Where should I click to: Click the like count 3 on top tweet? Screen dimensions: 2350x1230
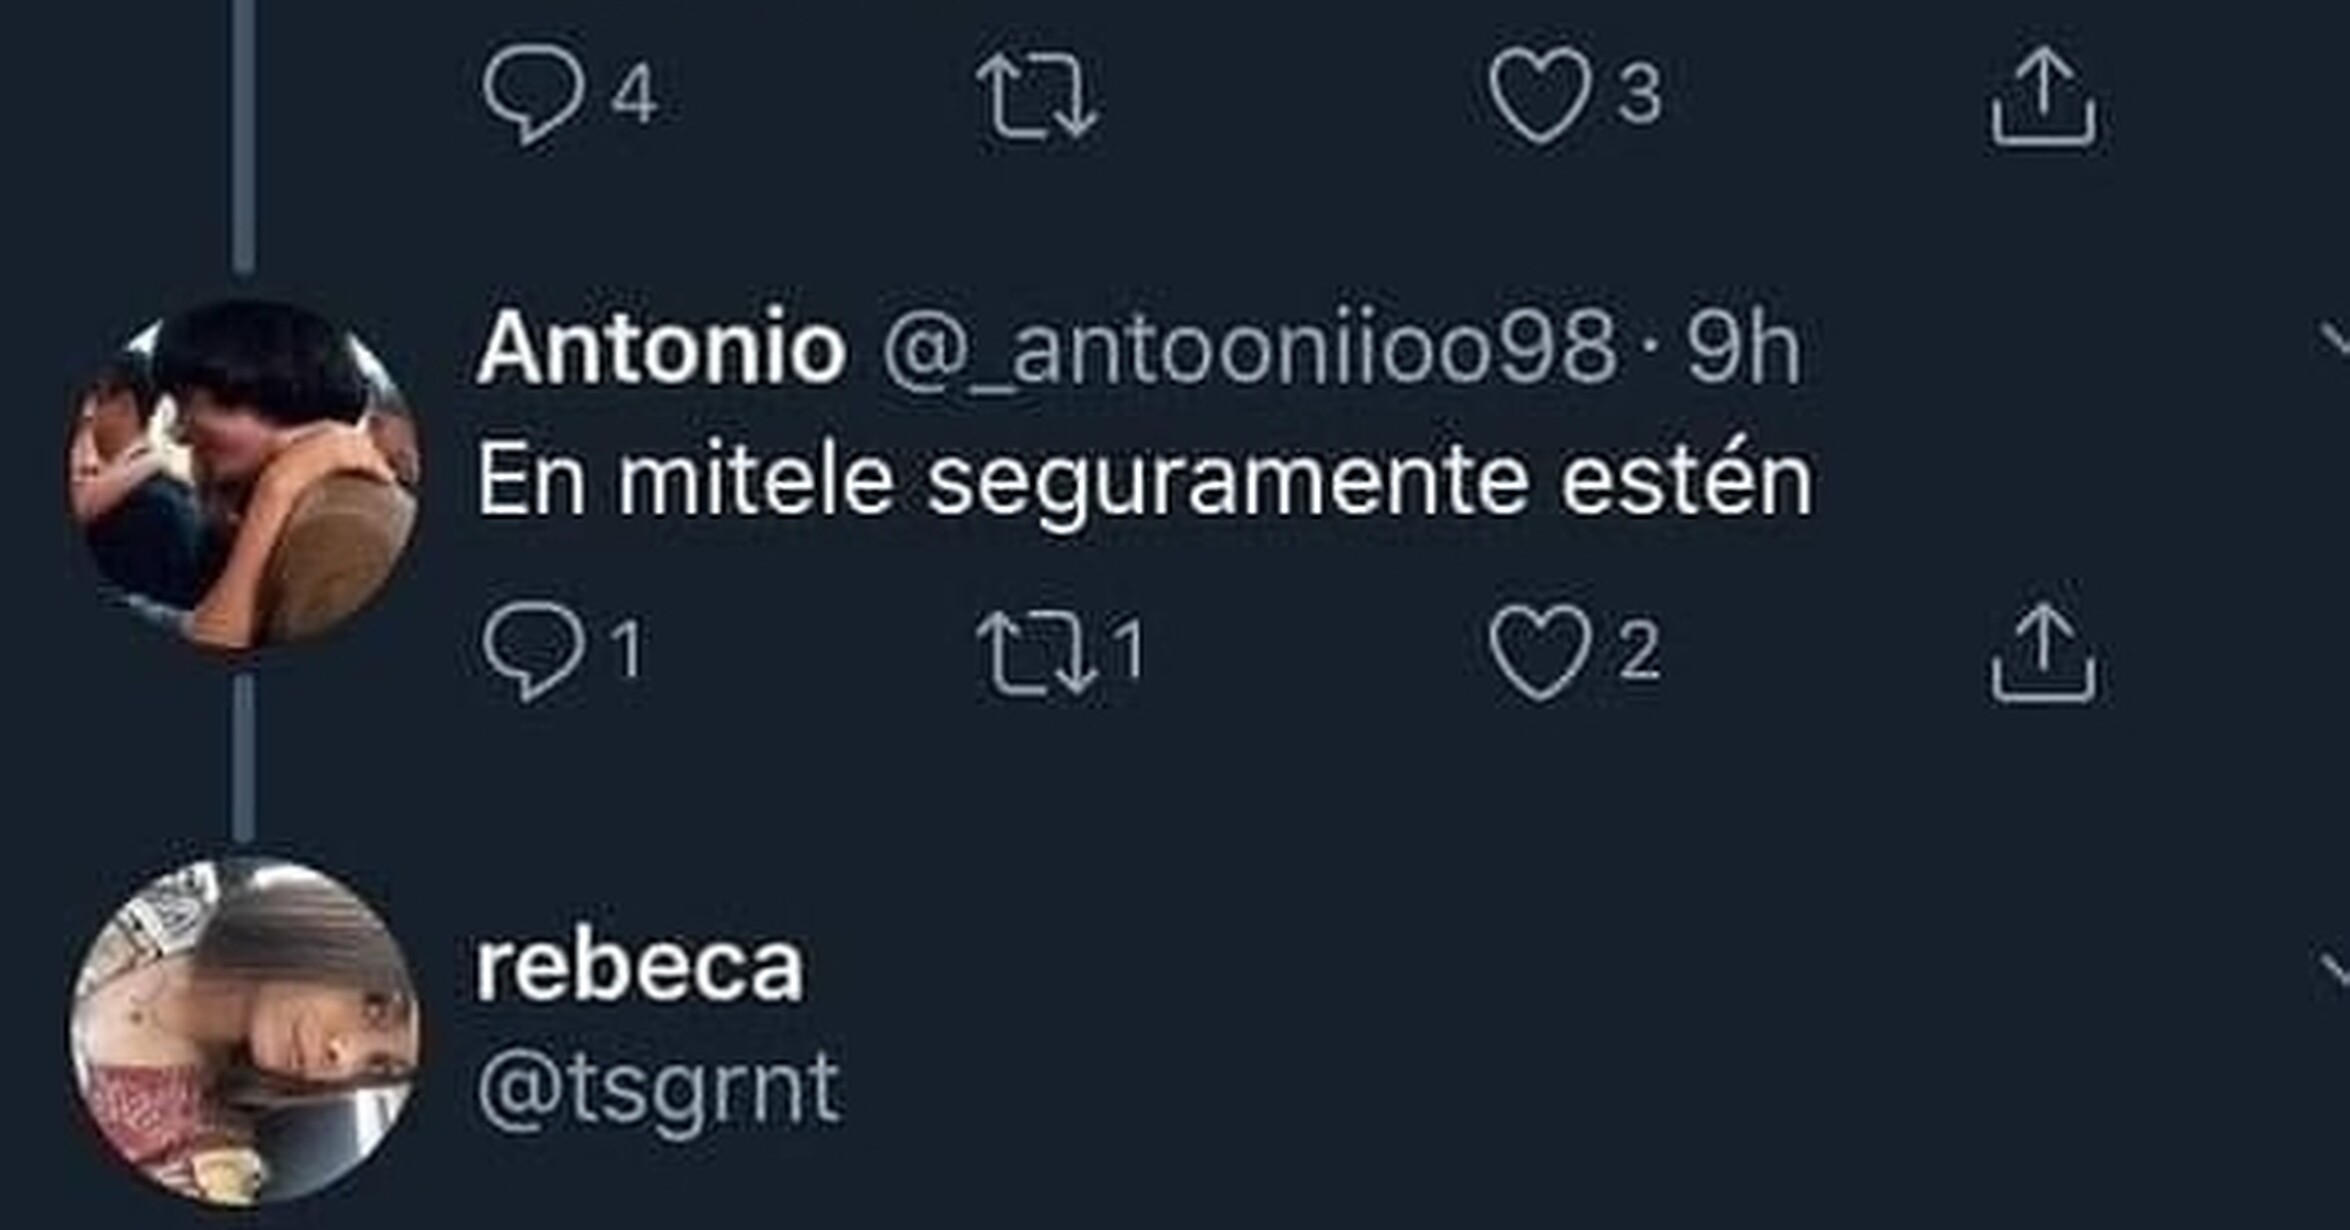(1640, 95)
